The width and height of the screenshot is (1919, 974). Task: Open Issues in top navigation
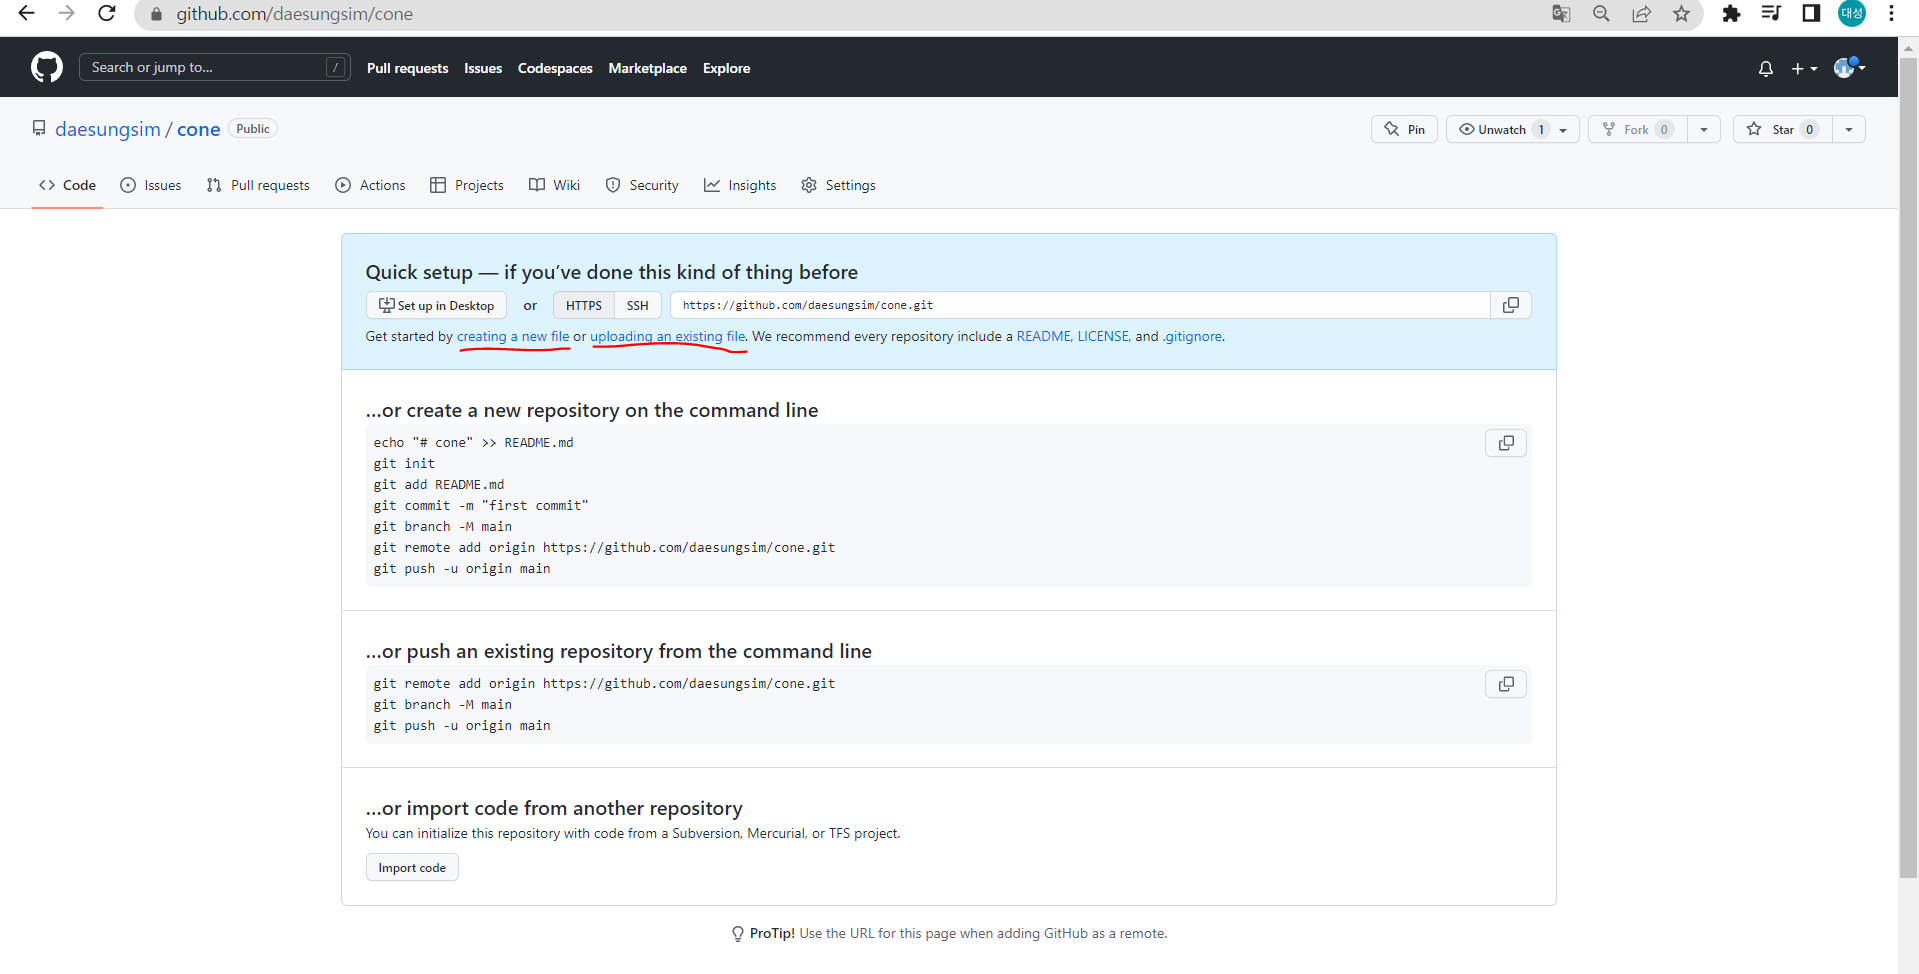coord(483,68)
